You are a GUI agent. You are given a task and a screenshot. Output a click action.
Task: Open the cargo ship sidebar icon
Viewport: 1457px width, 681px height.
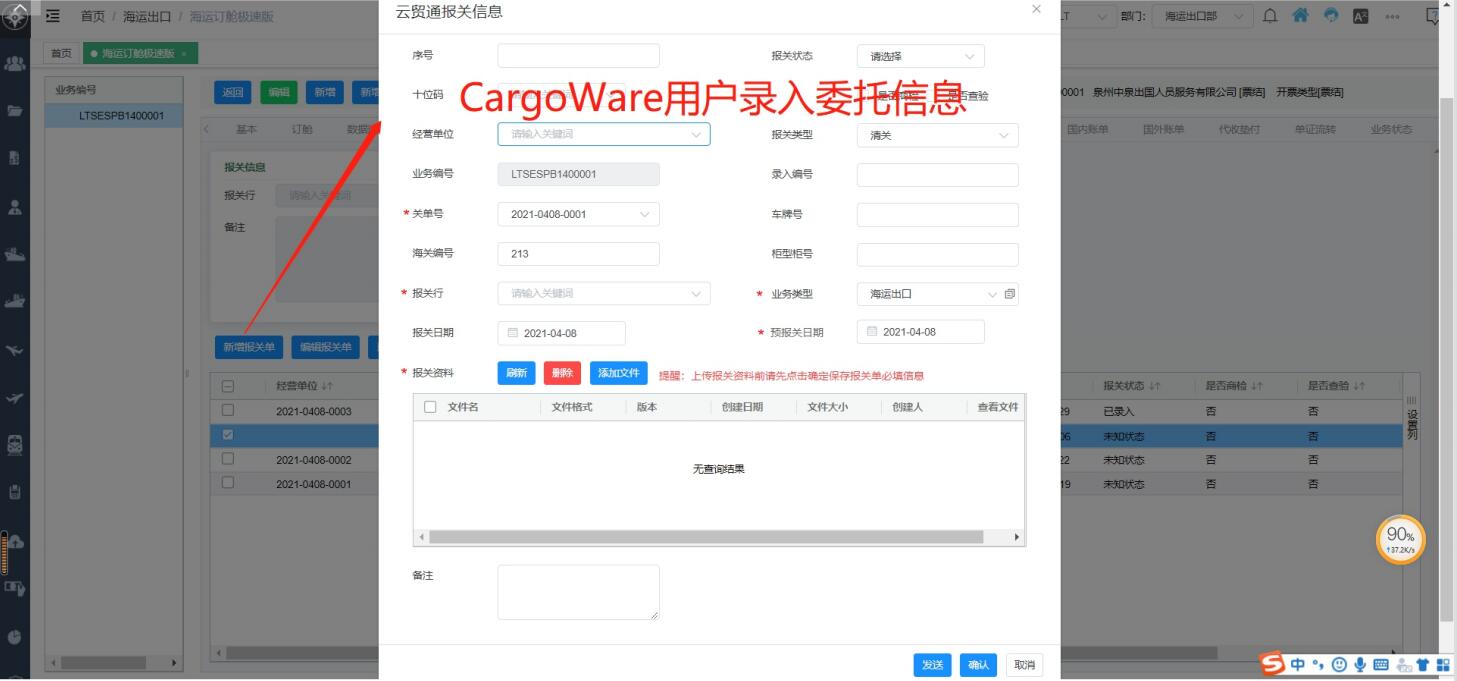tap(14, 254)
